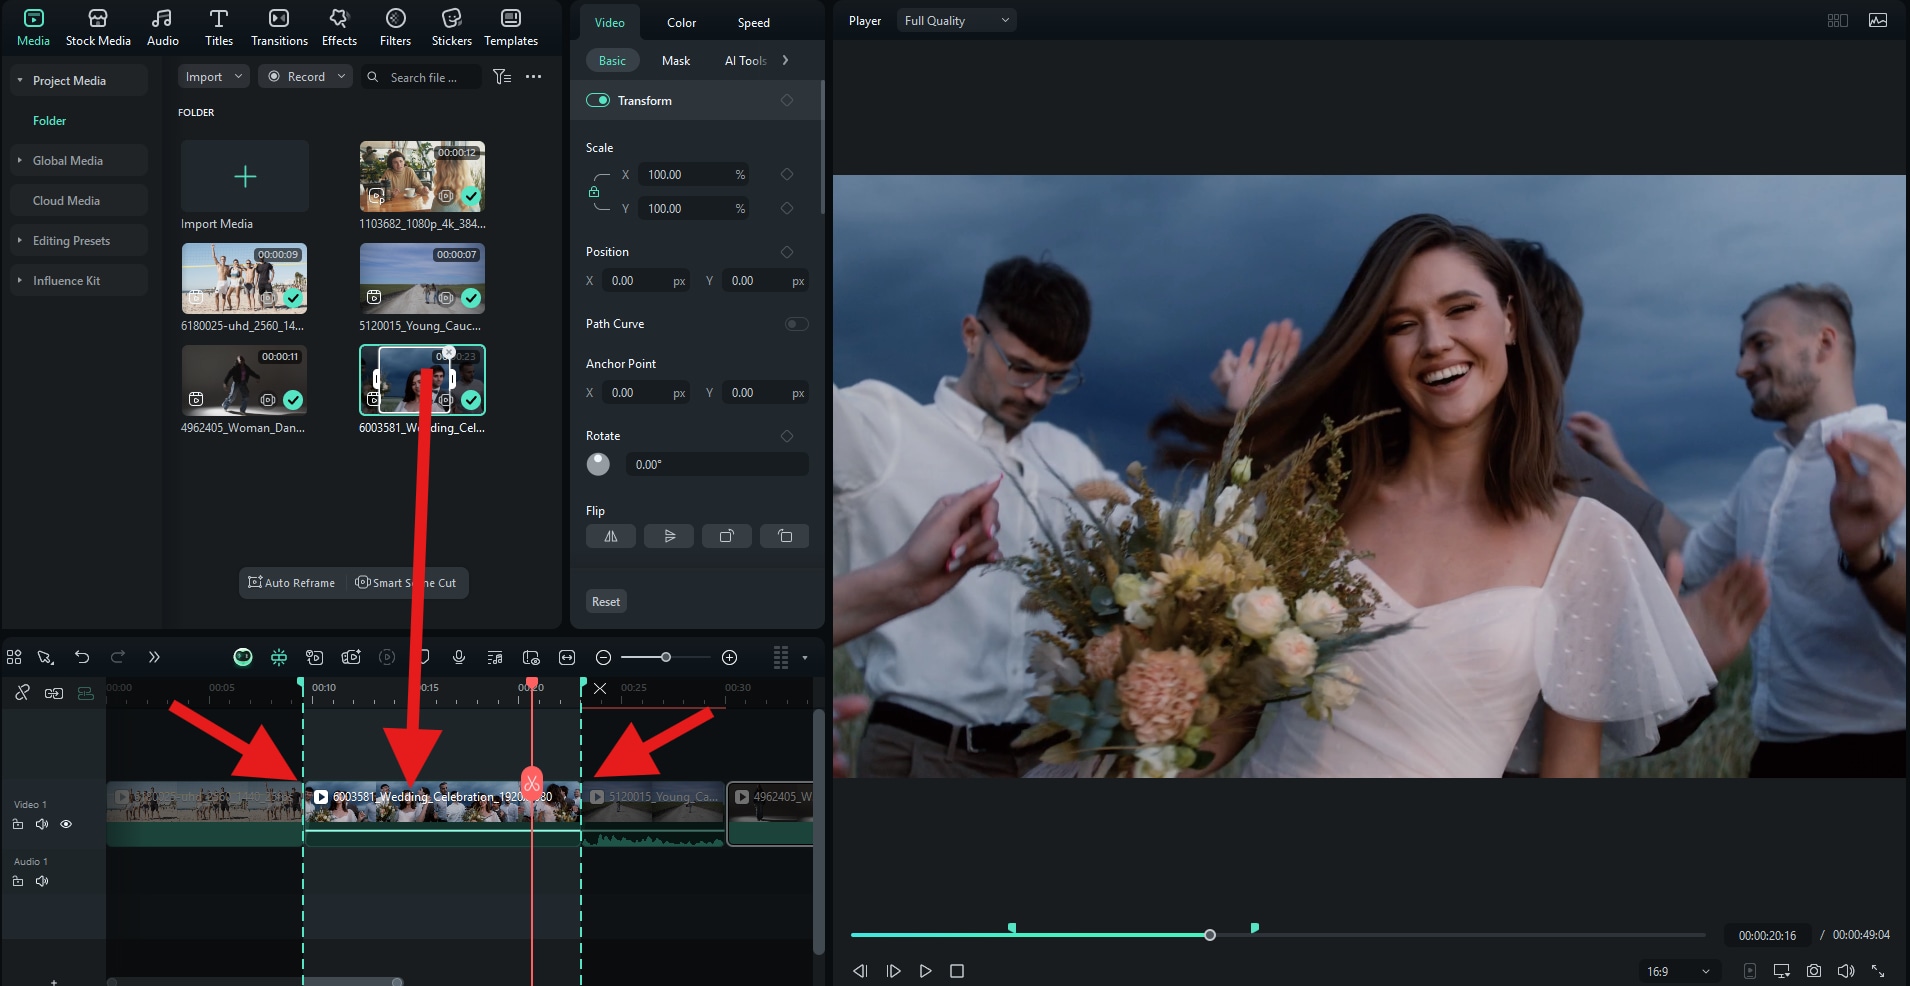The height and width of the screenshot is (986, 1910).
Task: Open the Stickers panel
Action: [x=451, y=27]
